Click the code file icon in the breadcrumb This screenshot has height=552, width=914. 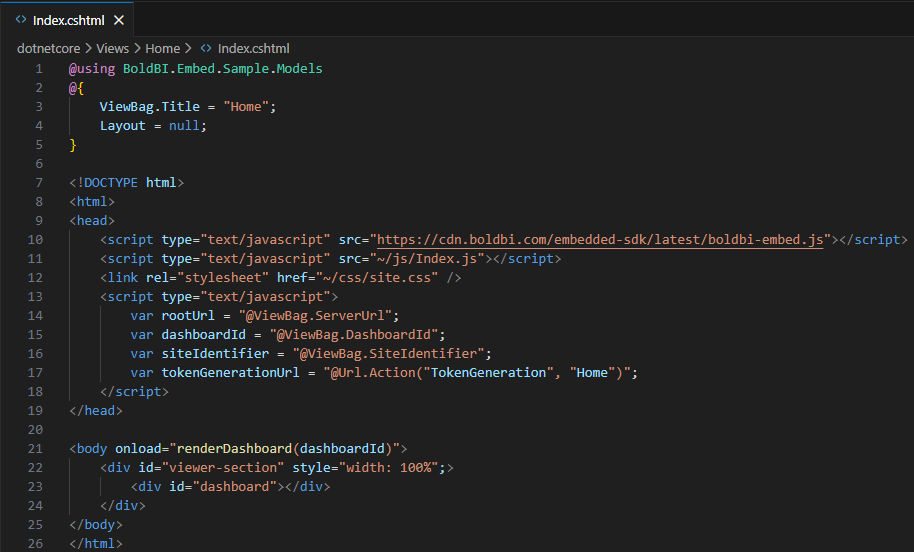pyautogui.click(x=206, y=48)
